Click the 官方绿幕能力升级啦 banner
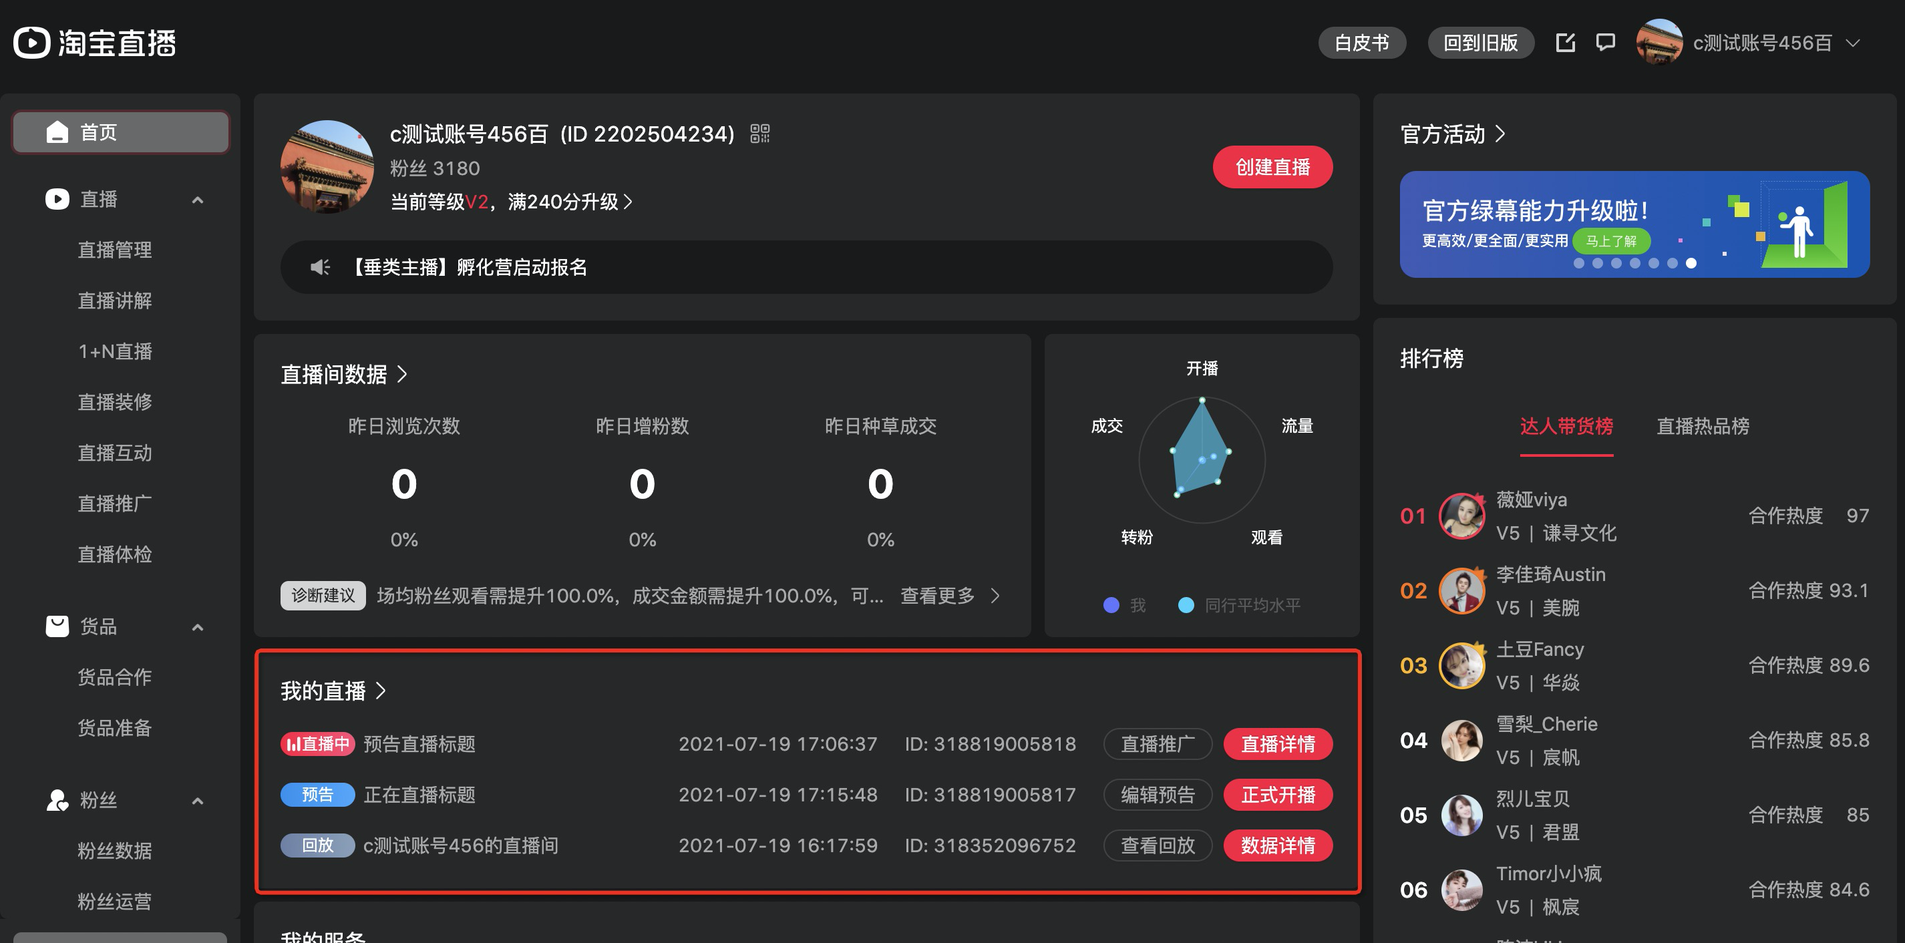 click(1634, 224)
